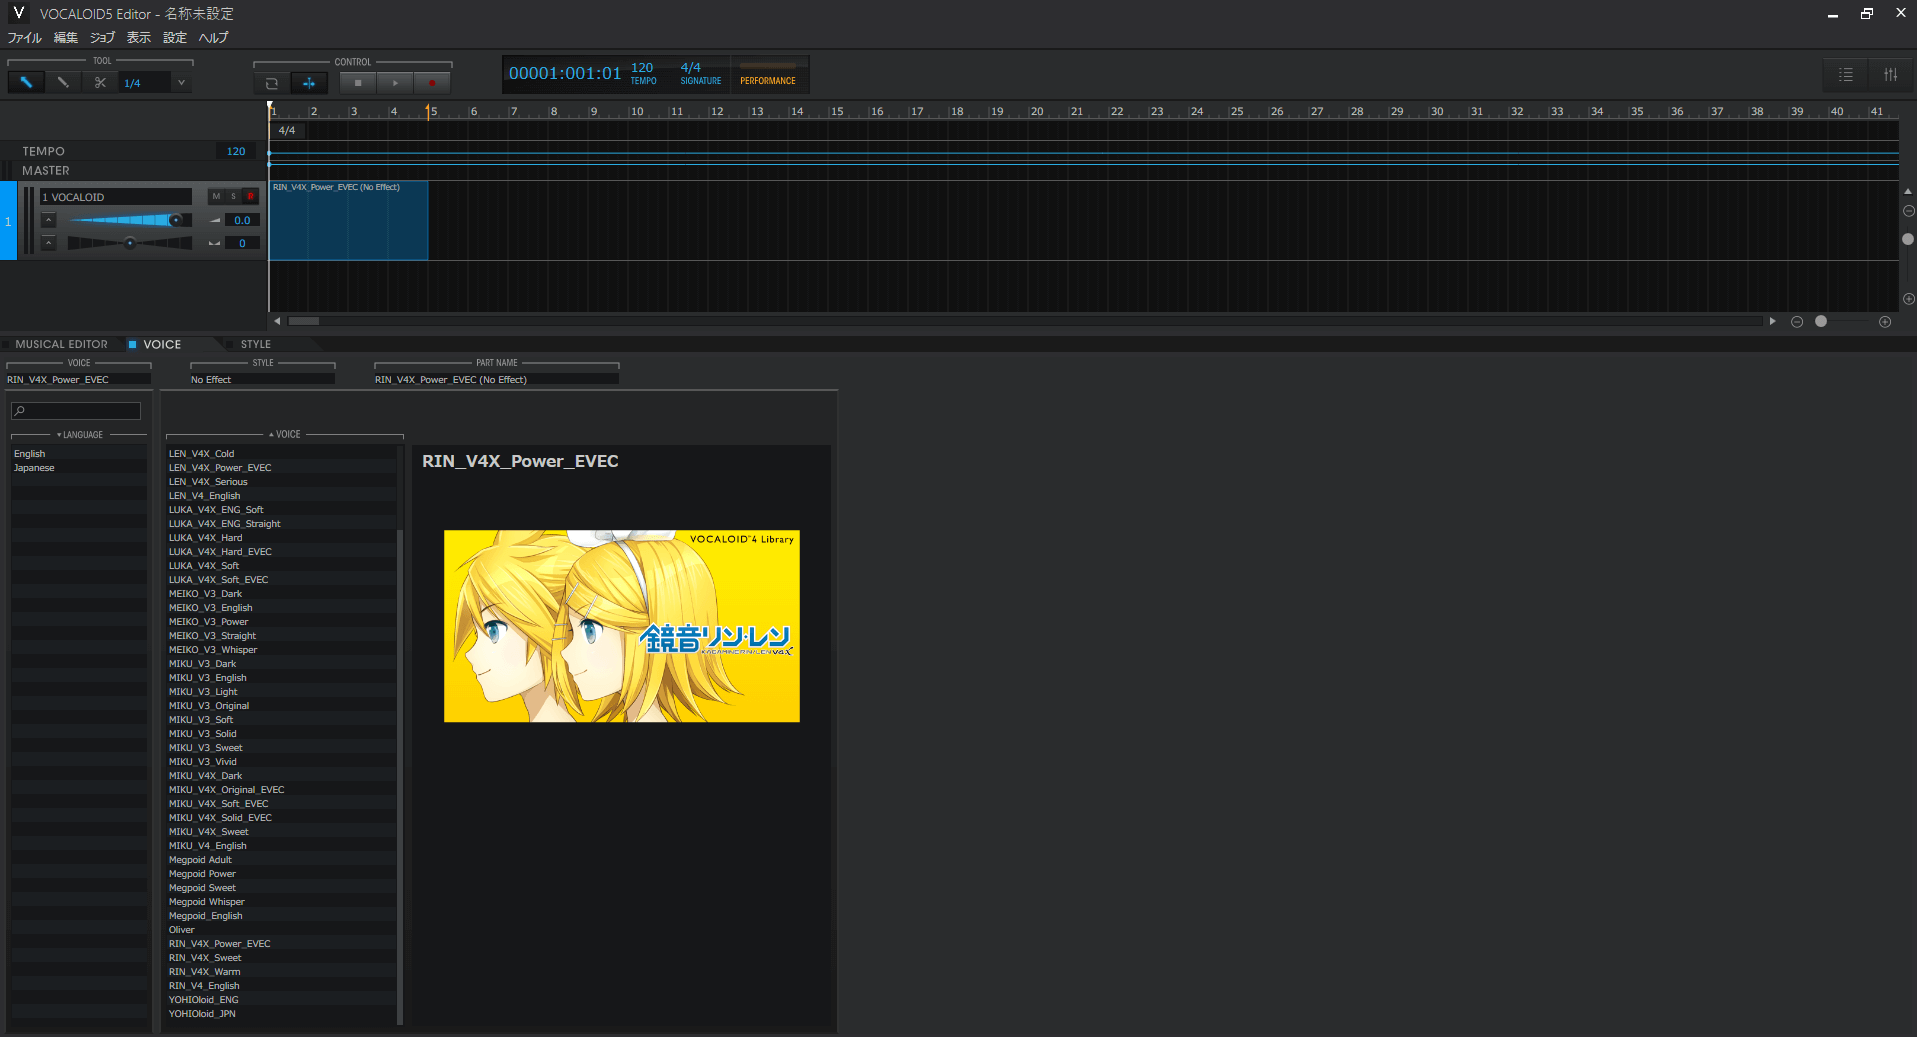Select the Scissors tool
Screen dimensions: 1917x1037
[x=99, y=82]
